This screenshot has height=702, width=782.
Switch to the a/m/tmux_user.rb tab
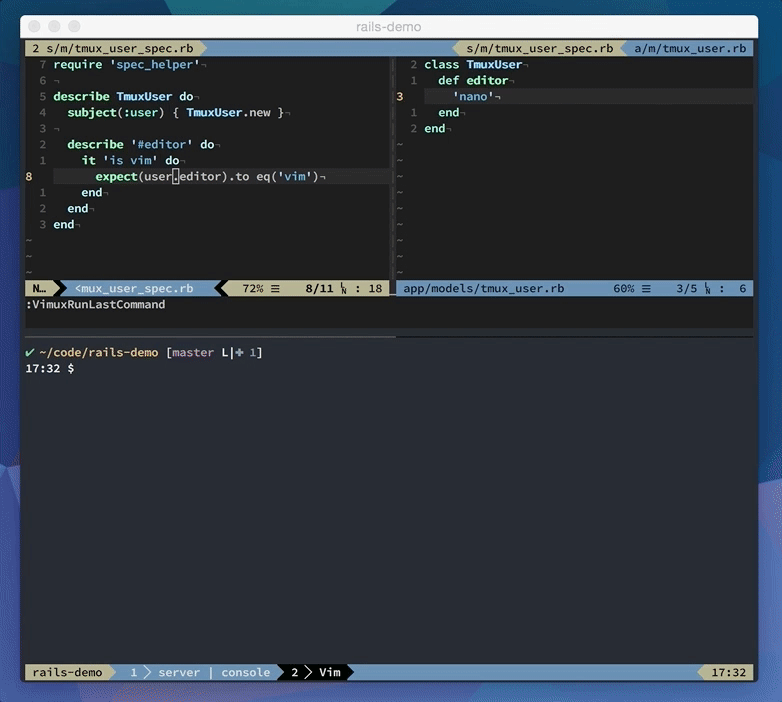tap(690, 48)
